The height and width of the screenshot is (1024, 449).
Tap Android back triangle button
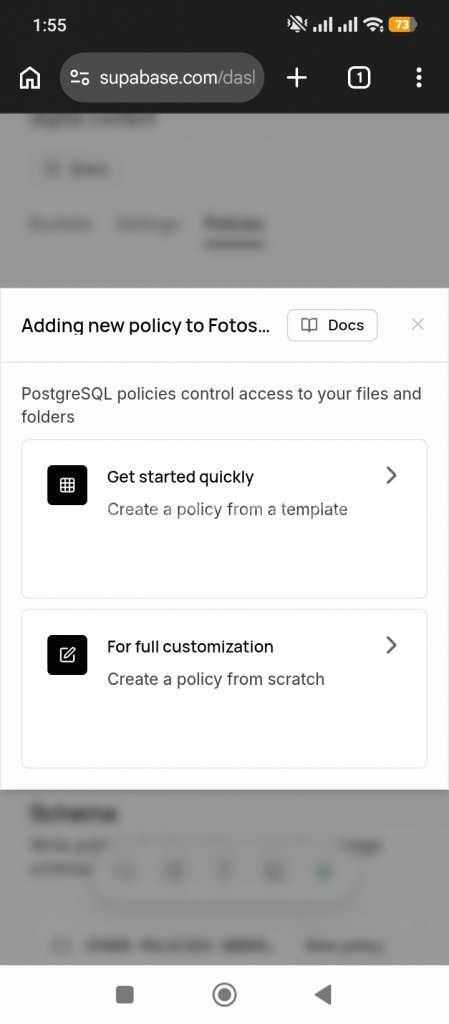(323, 995)
